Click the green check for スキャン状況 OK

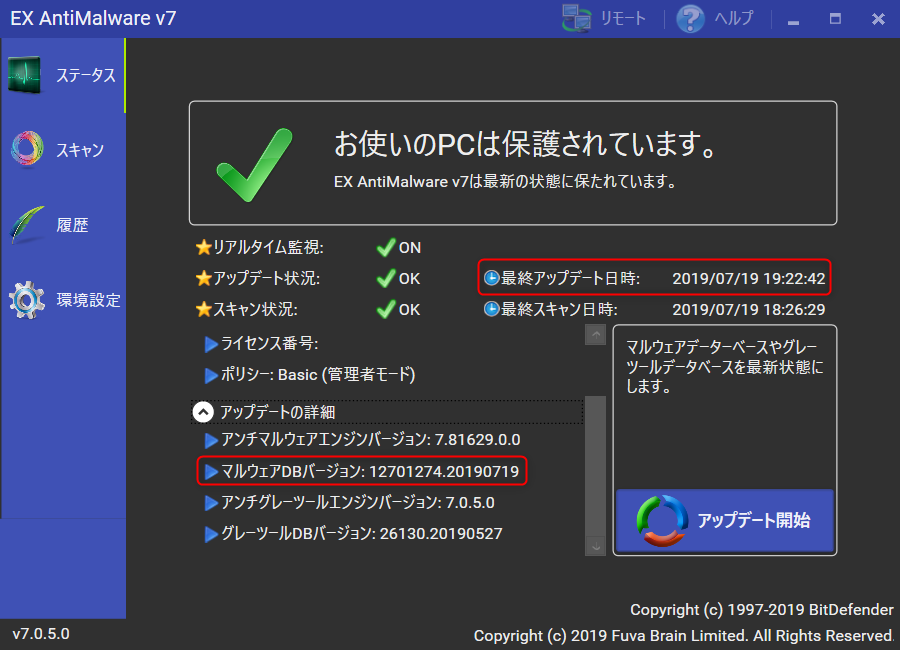[386, 309]
